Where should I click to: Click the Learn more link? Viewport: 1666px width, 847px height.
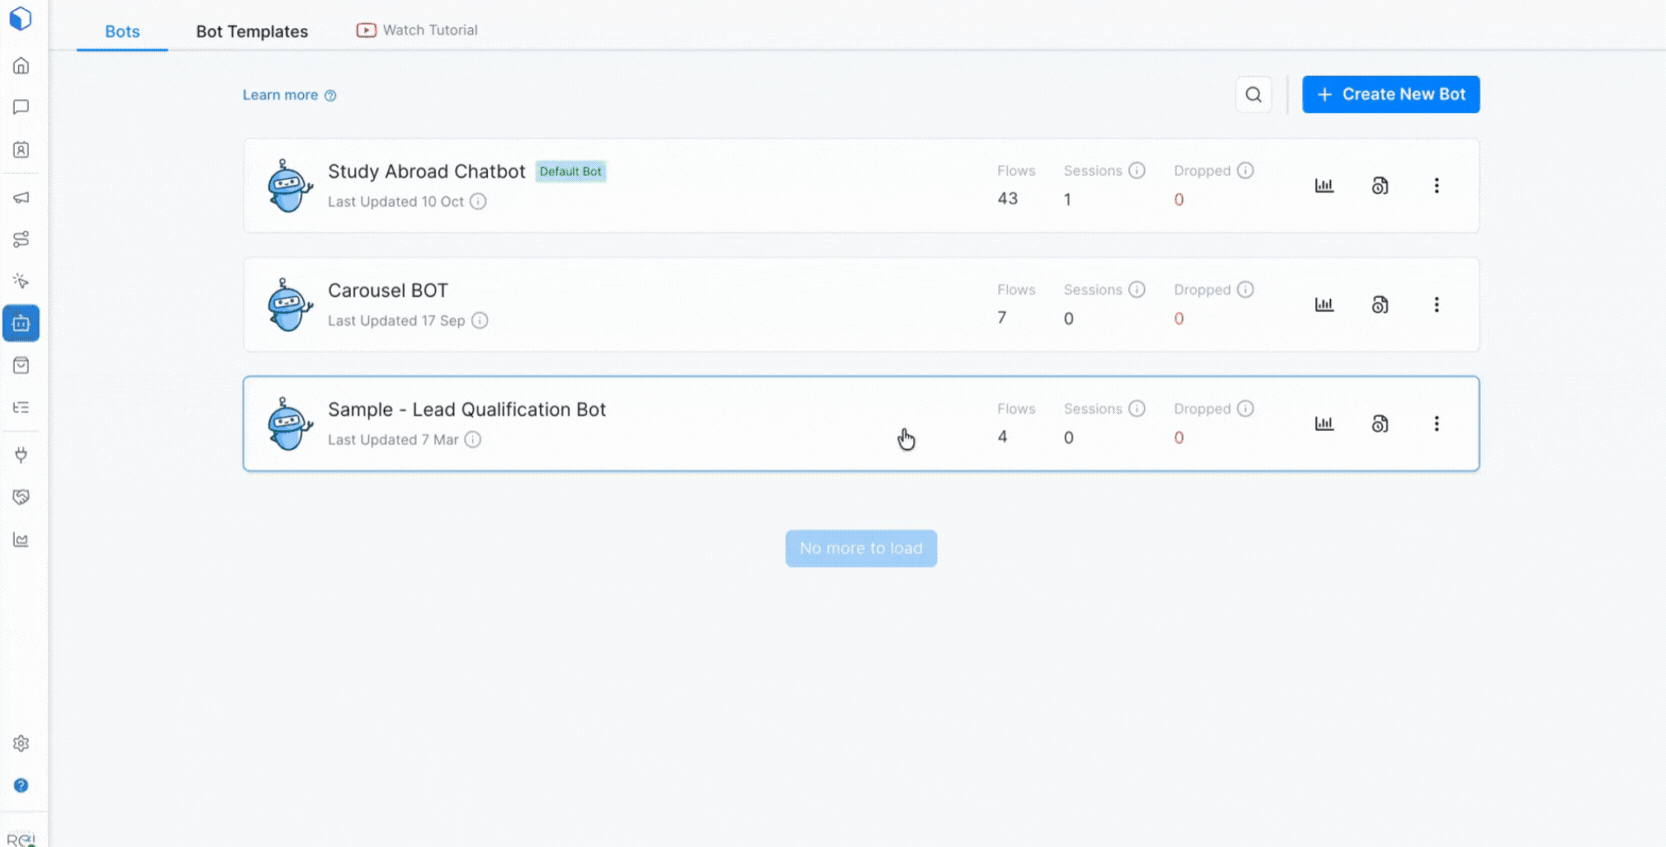289,95
